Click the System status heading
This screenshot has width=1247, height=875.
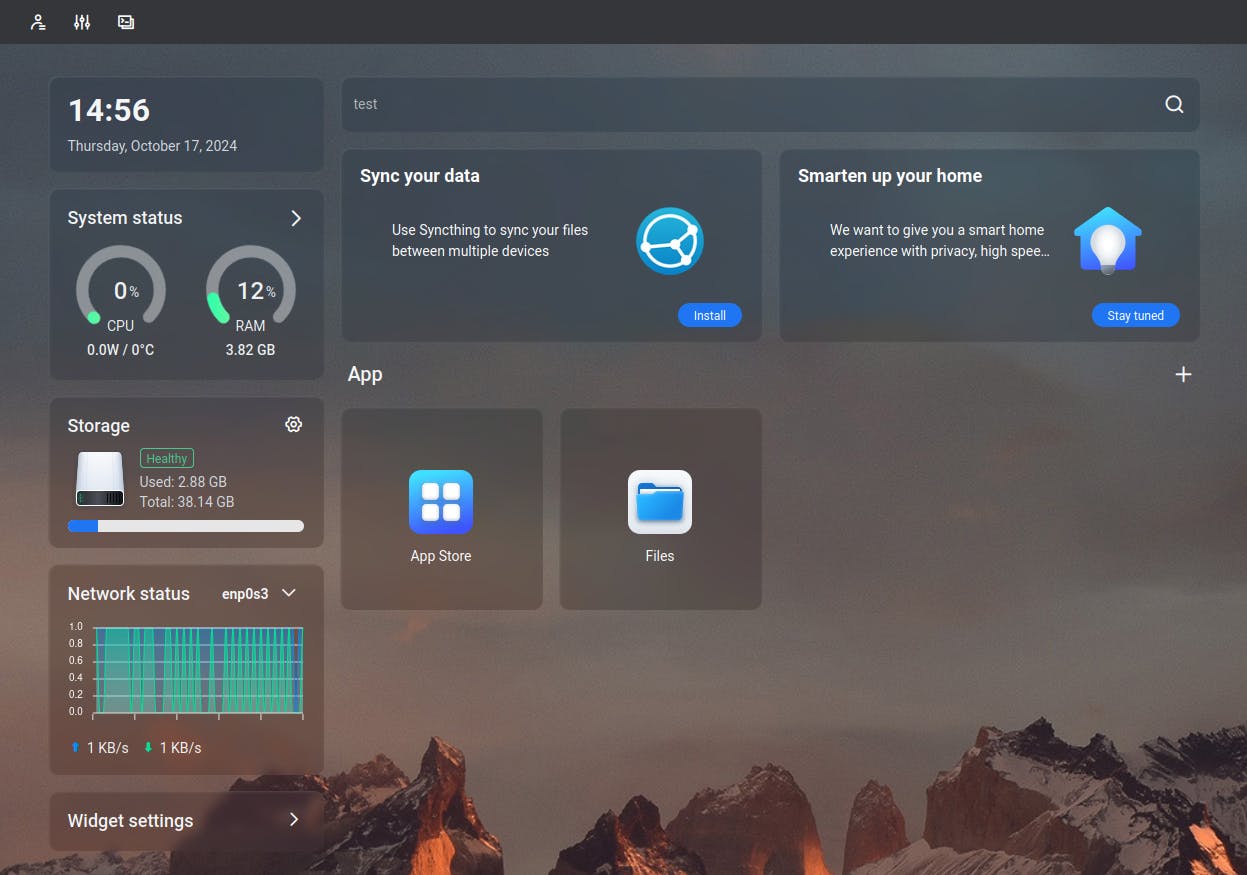click(125, 218)
